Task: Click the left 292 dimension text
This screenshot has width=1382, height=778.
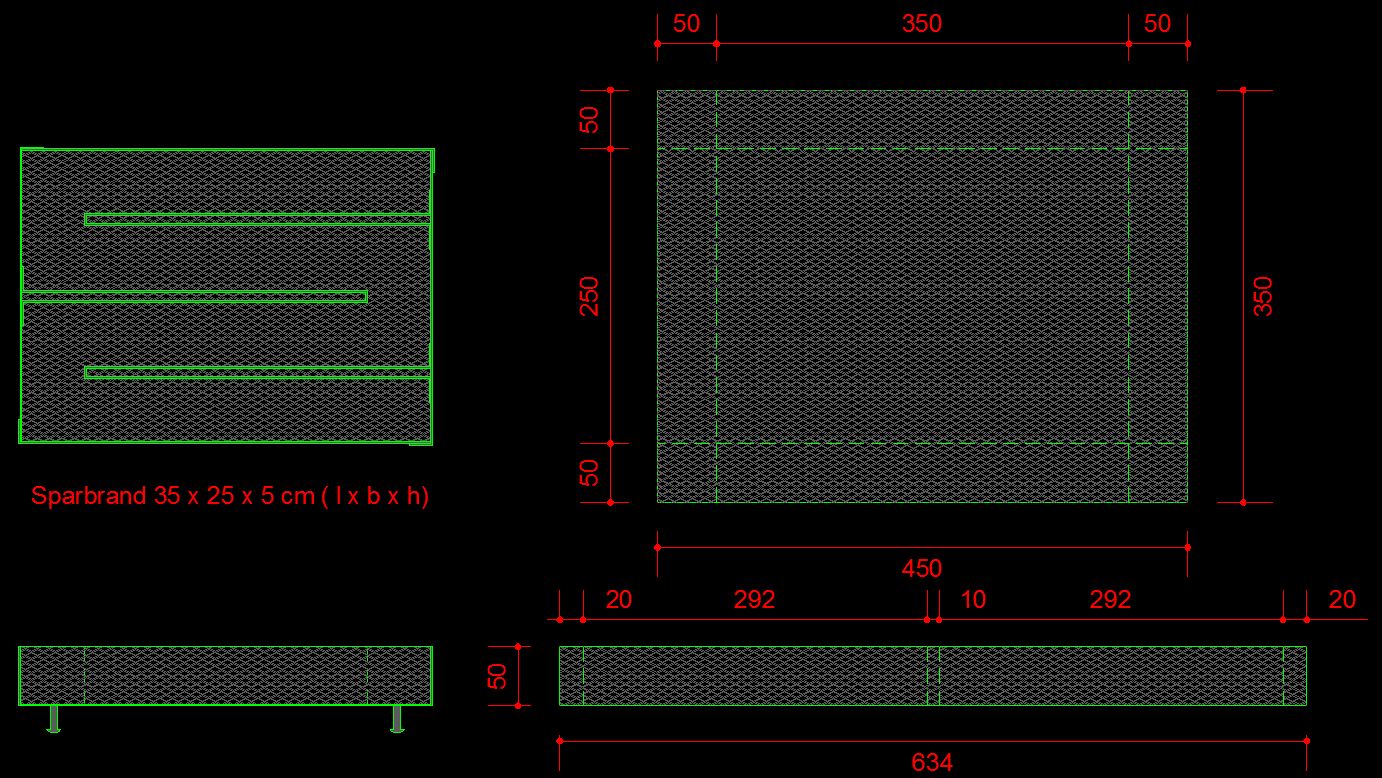Action: tap(754, 599)
